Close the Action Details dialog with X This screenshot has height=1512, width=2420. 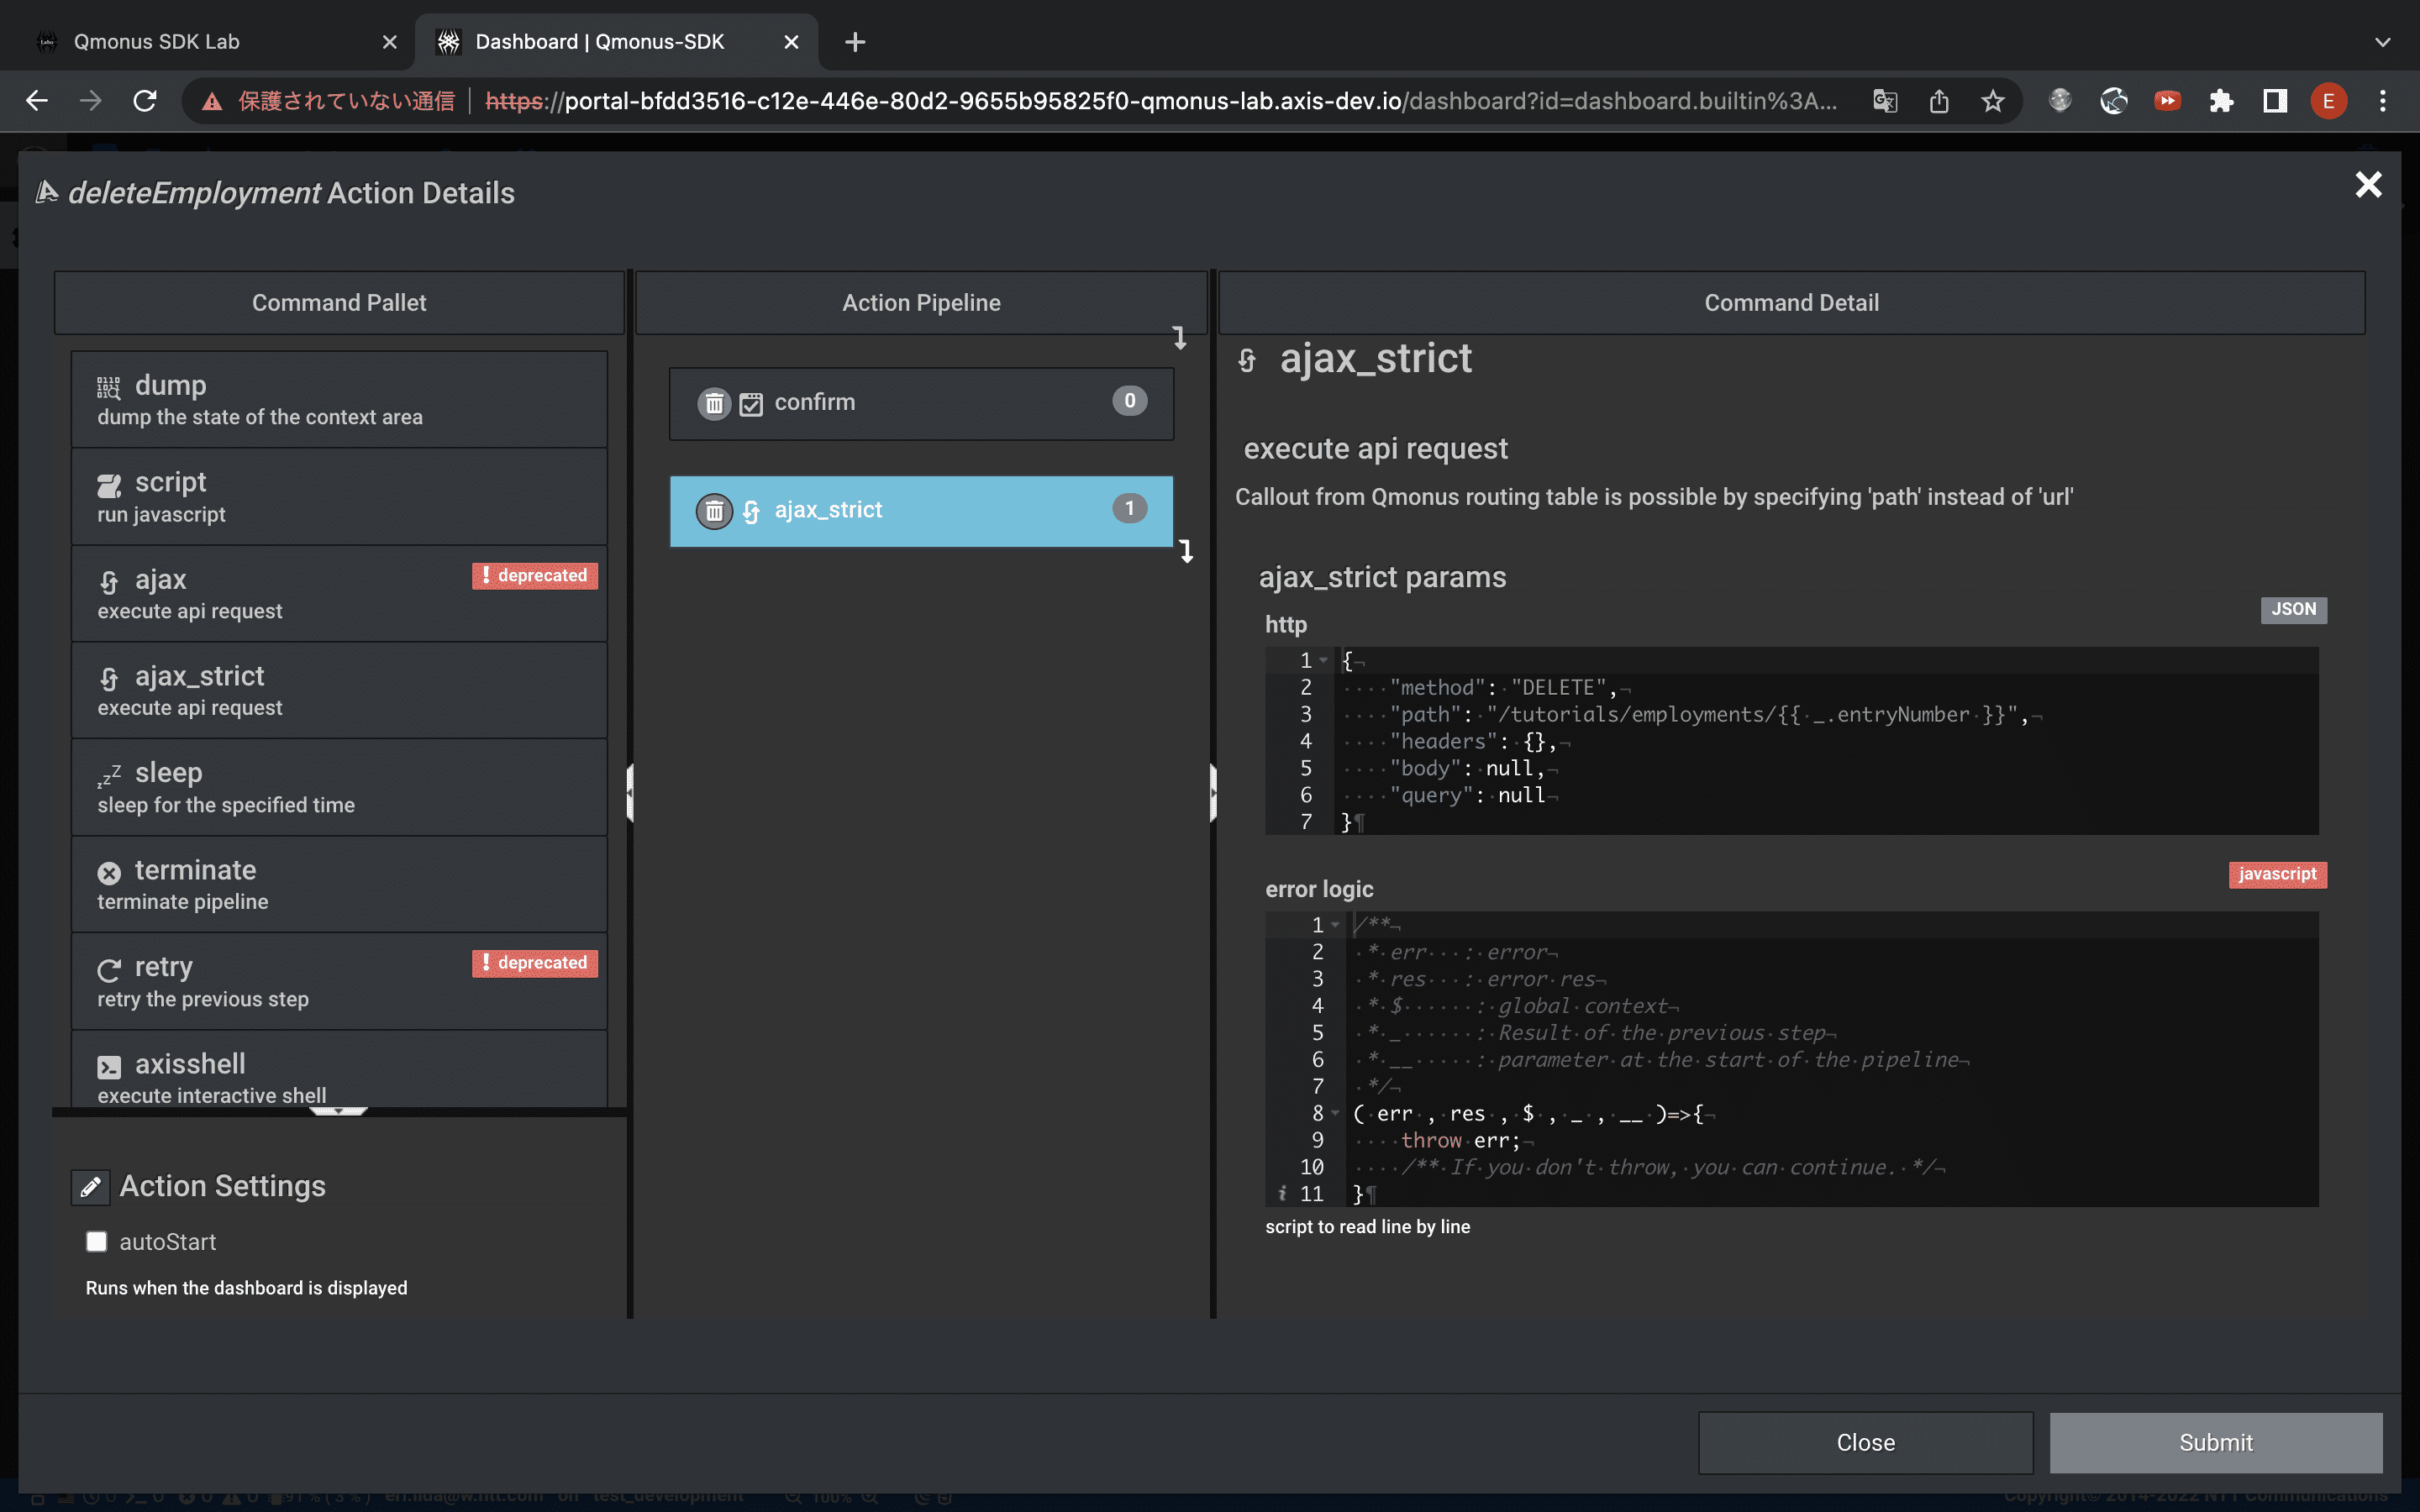click(x=2368, y=185)
